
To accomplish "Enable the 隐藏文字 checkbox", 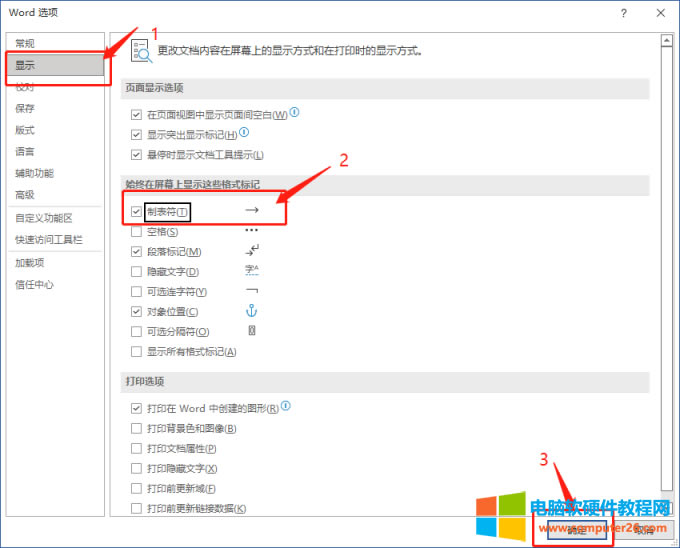I will point(136,272).
